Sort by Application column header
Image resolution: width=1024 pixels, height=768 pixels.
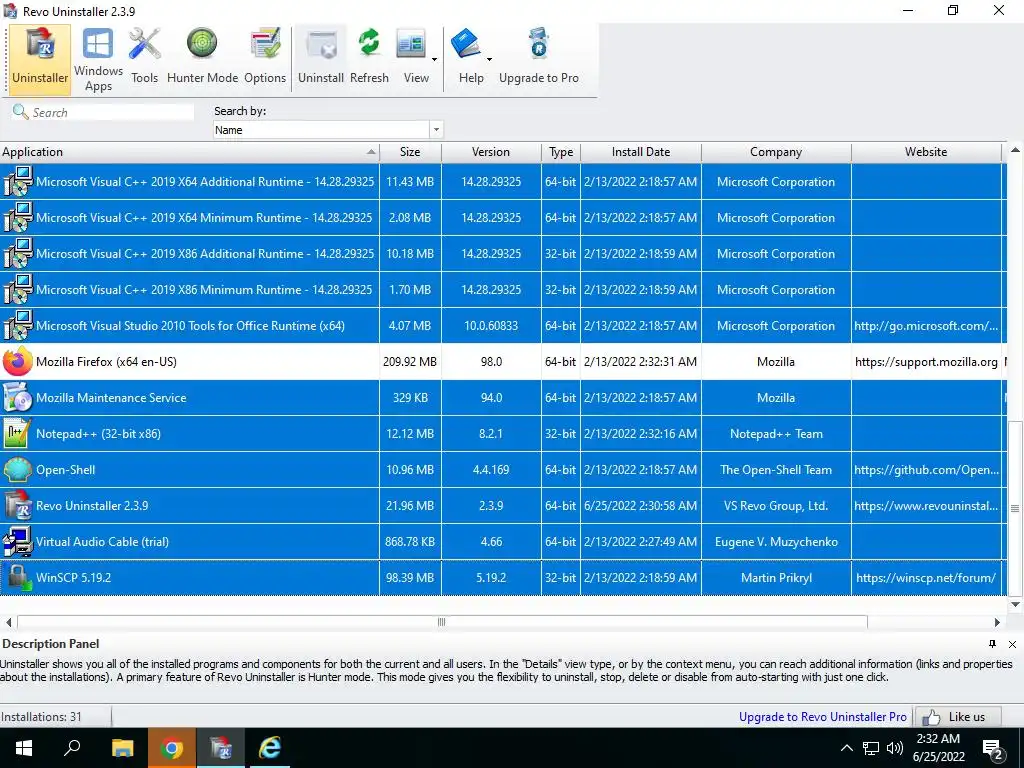189,152
